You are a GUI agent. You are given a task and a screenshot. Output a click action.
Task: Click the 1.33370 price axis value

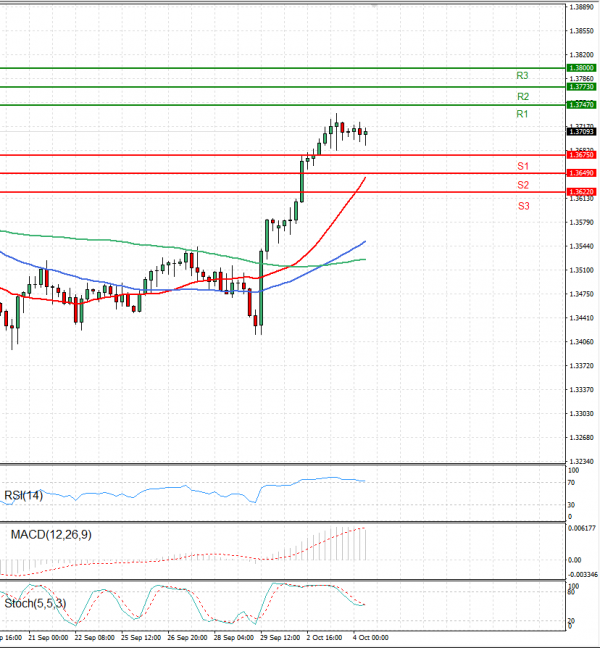click(581, 390)
